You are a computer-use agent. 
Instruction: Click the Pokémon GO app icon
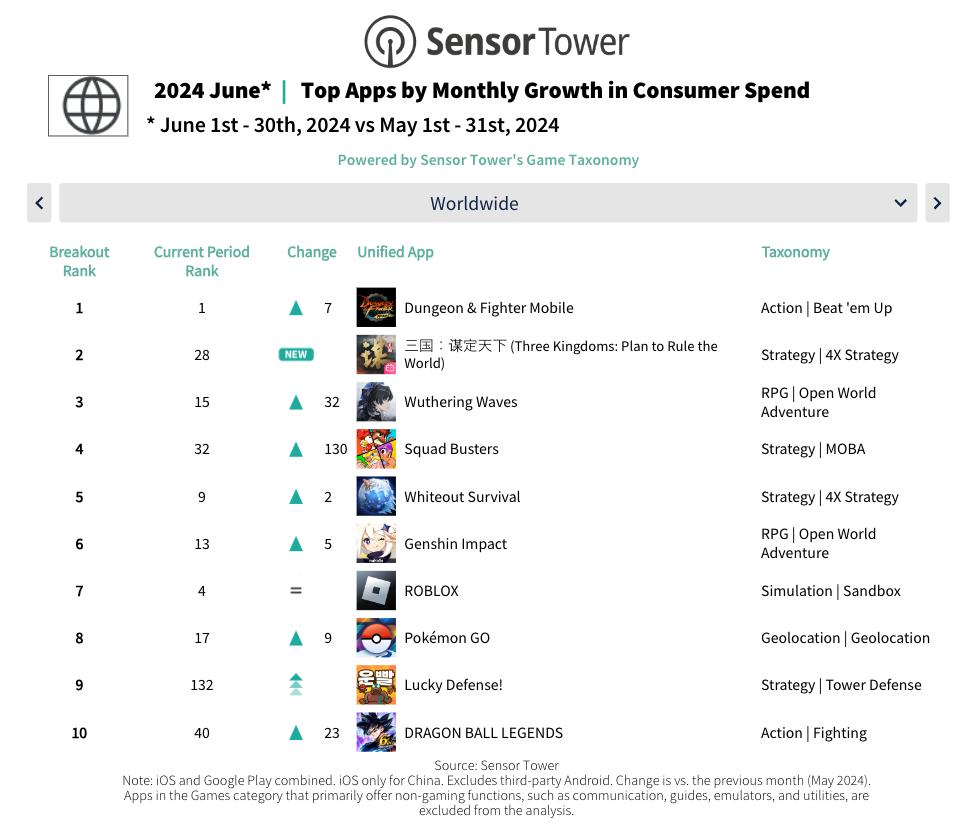point(376,638)
